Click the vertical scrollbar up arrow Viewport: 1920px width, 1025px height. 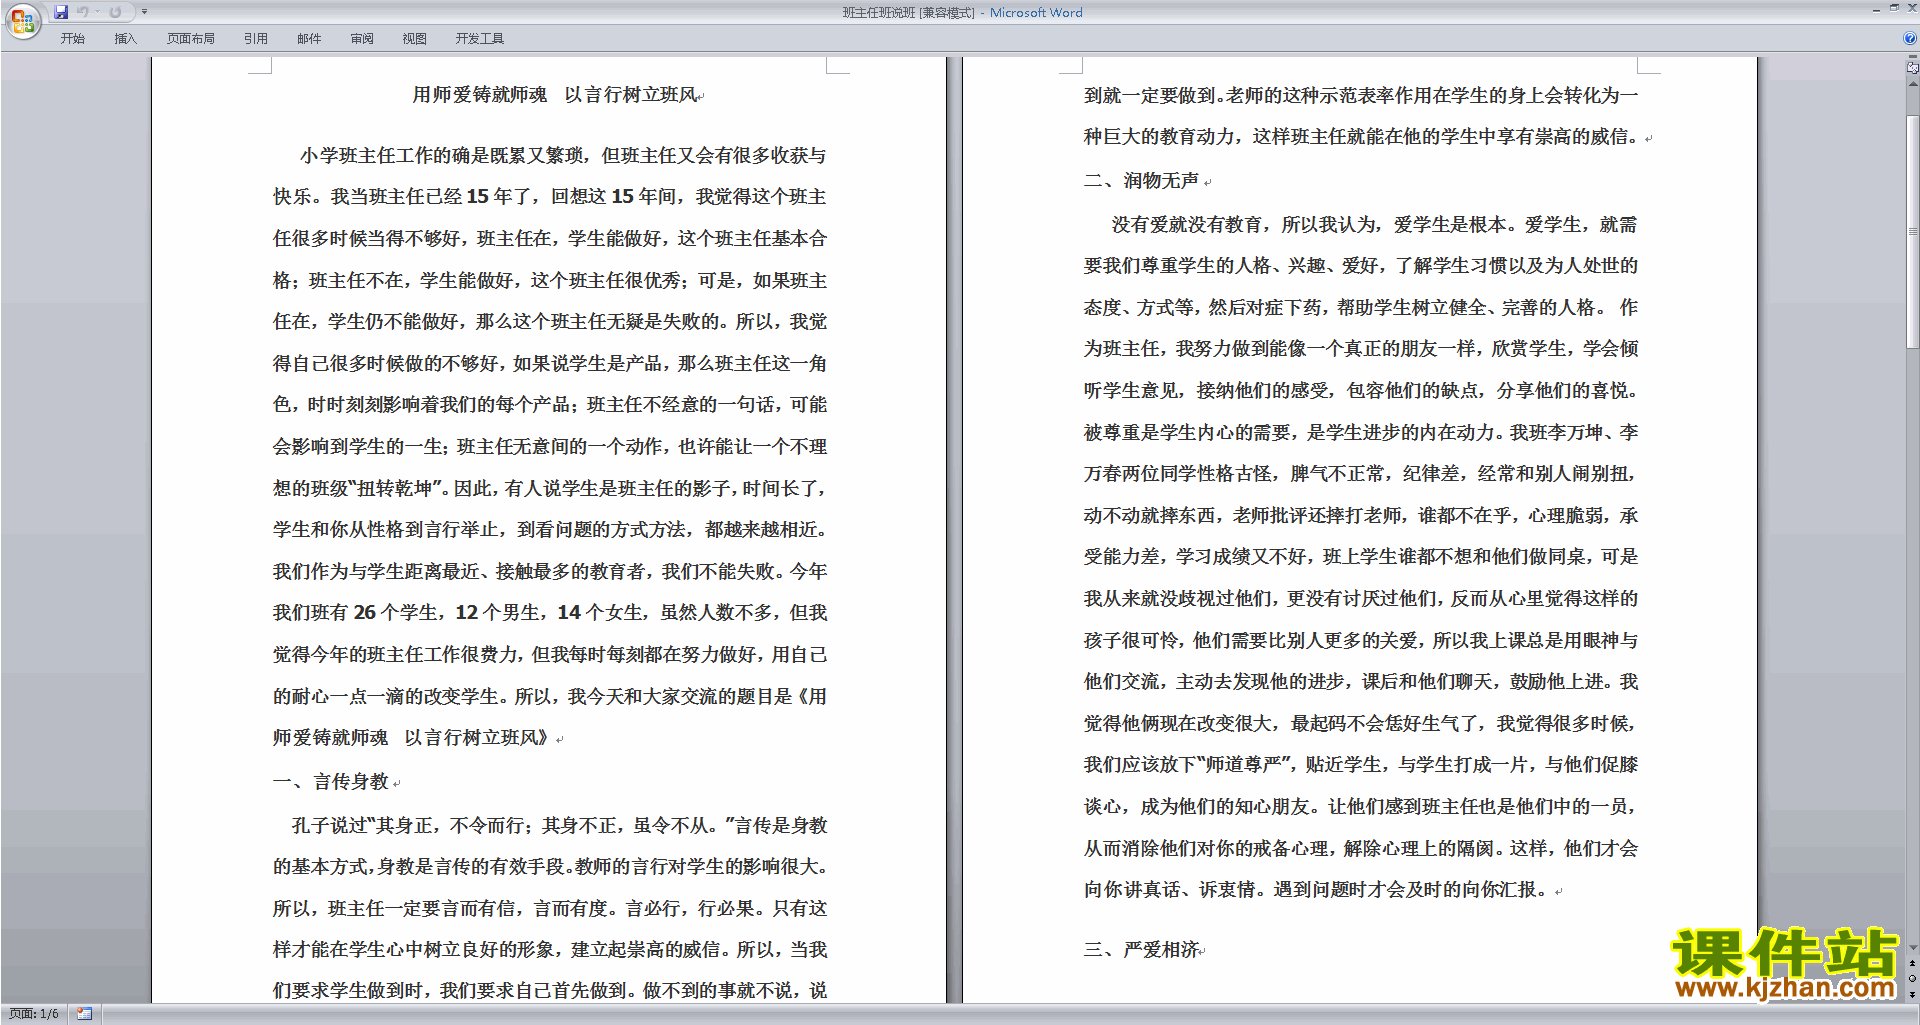[1912, 83]
